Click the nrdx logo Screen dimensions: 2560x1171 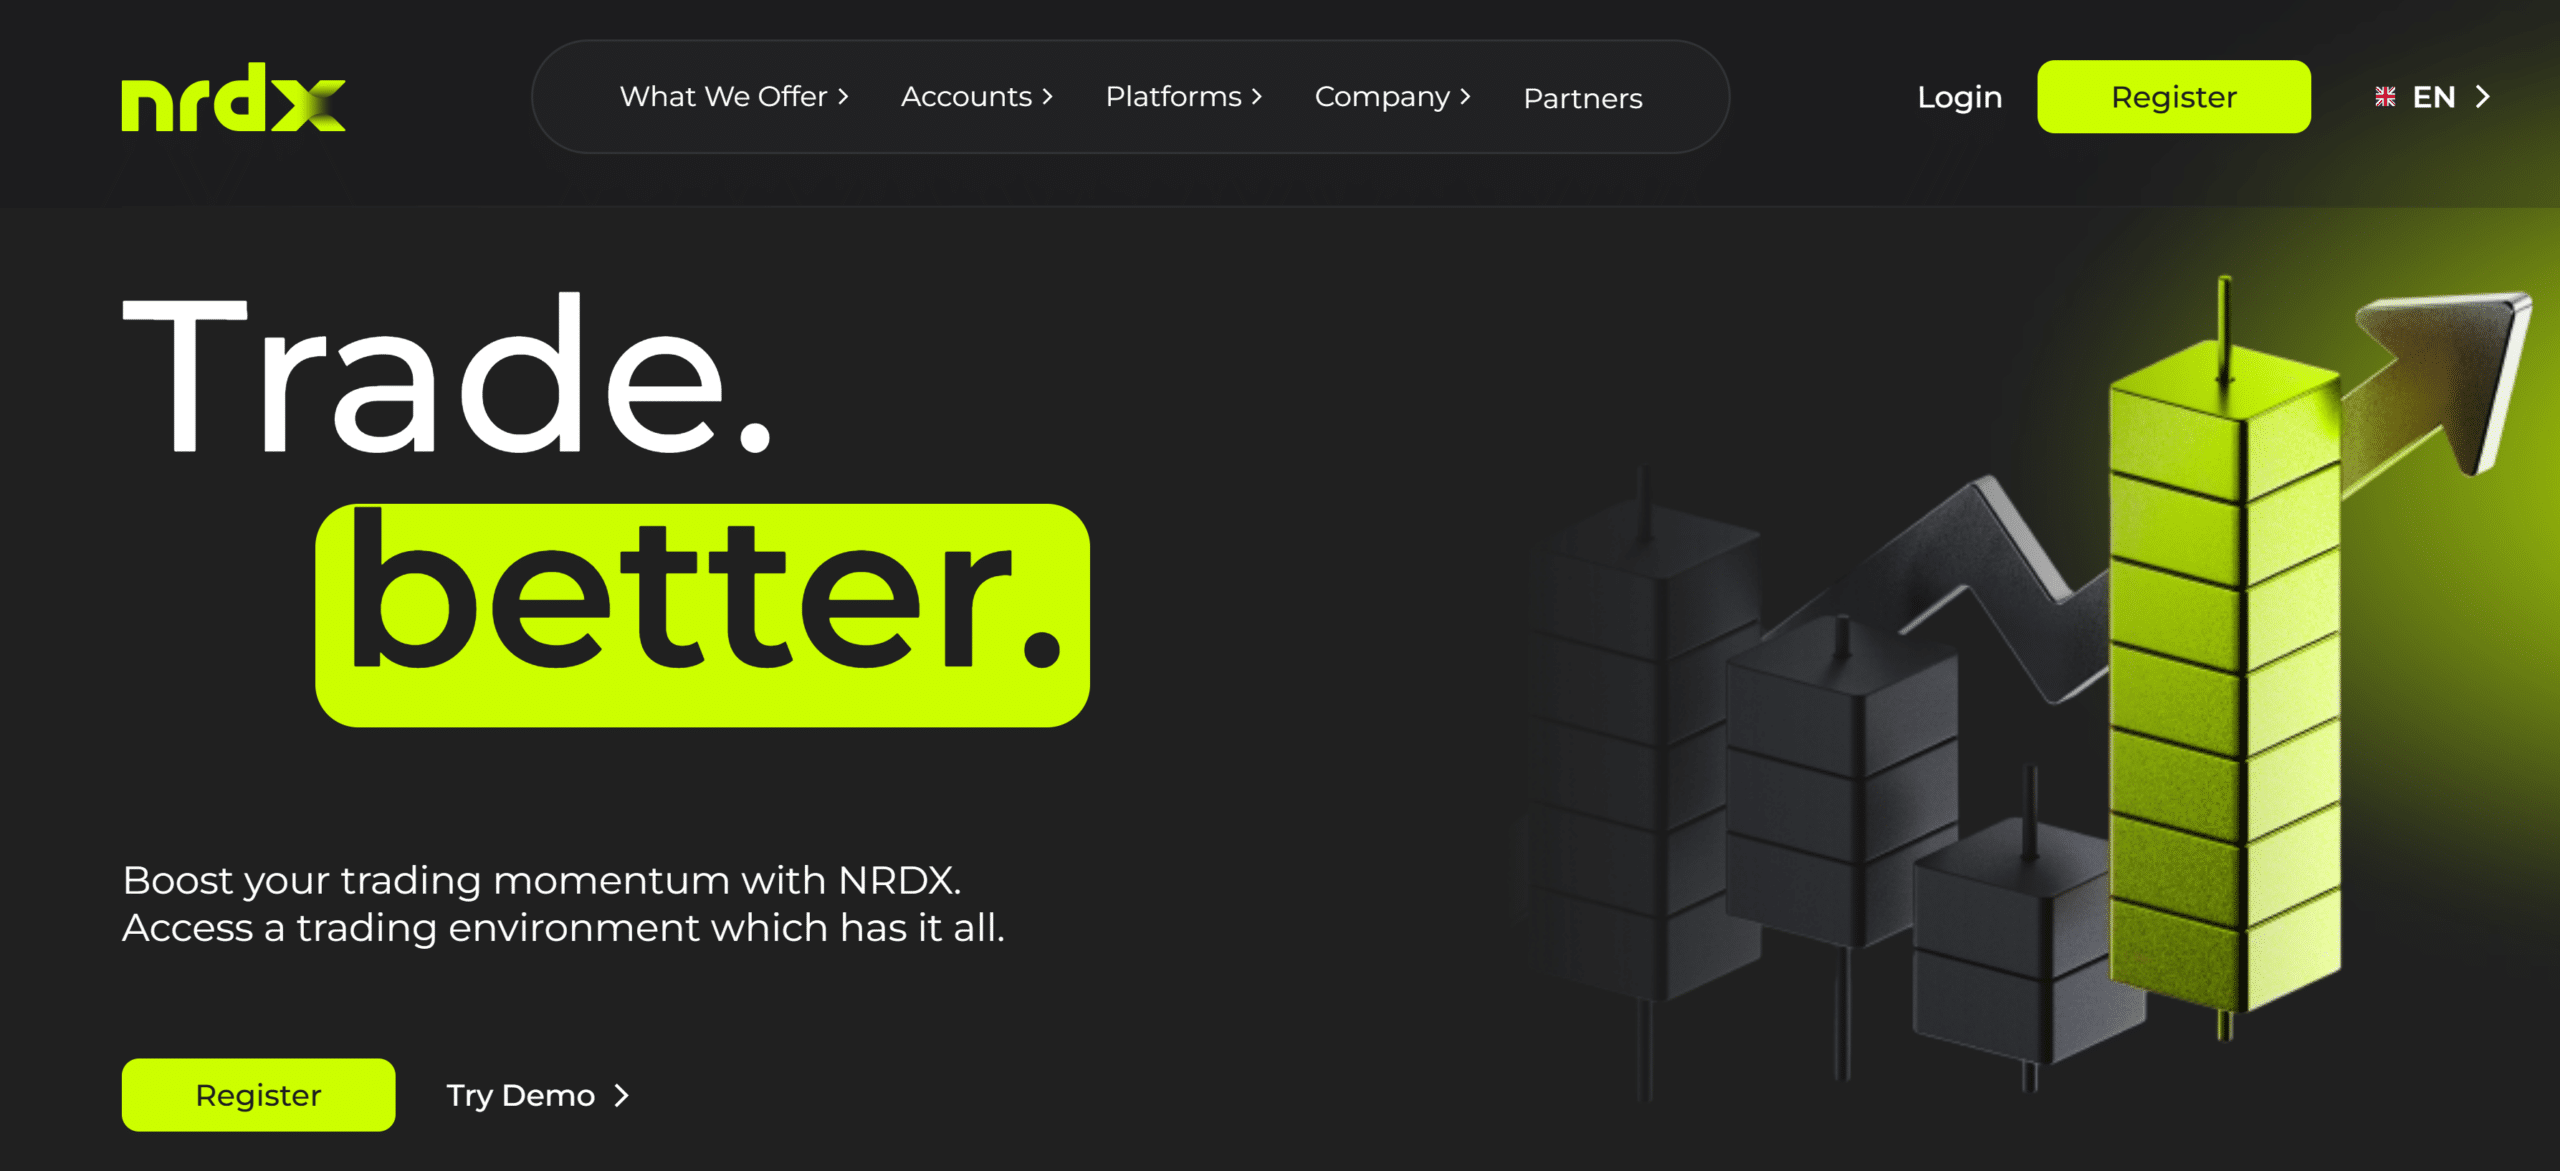pos(232,99)
